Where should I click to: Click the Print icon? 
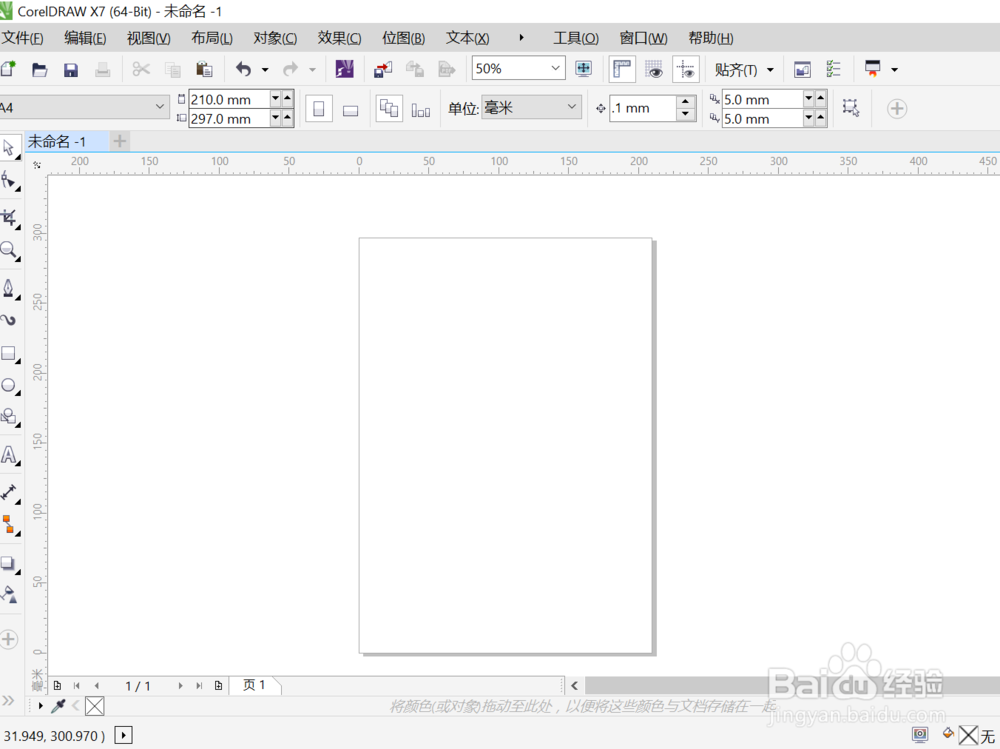click(102, 69)
